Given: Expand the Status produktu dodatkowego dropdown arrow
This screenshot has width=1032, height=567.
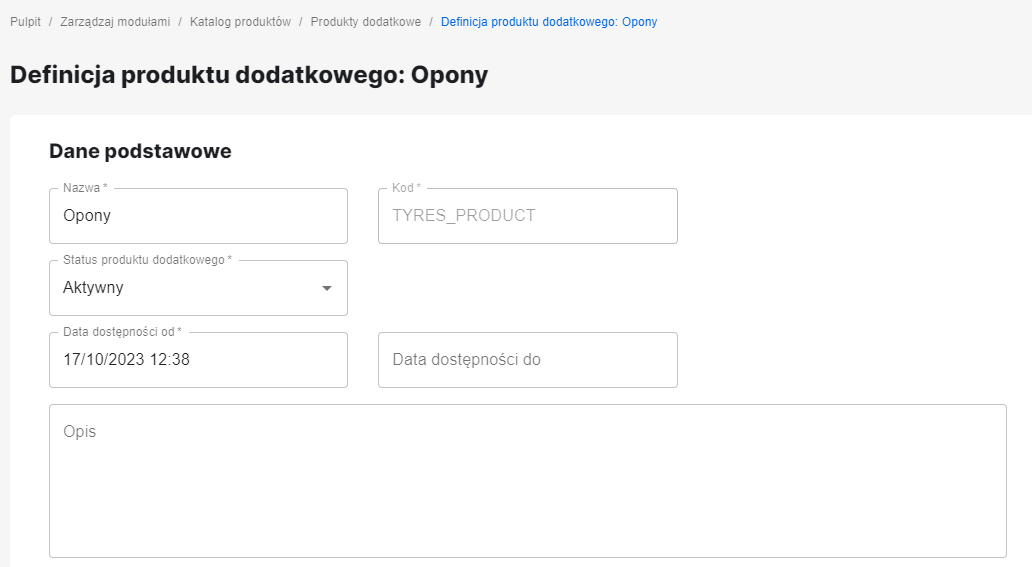Looking at the screenshot, I should [326, 288].
